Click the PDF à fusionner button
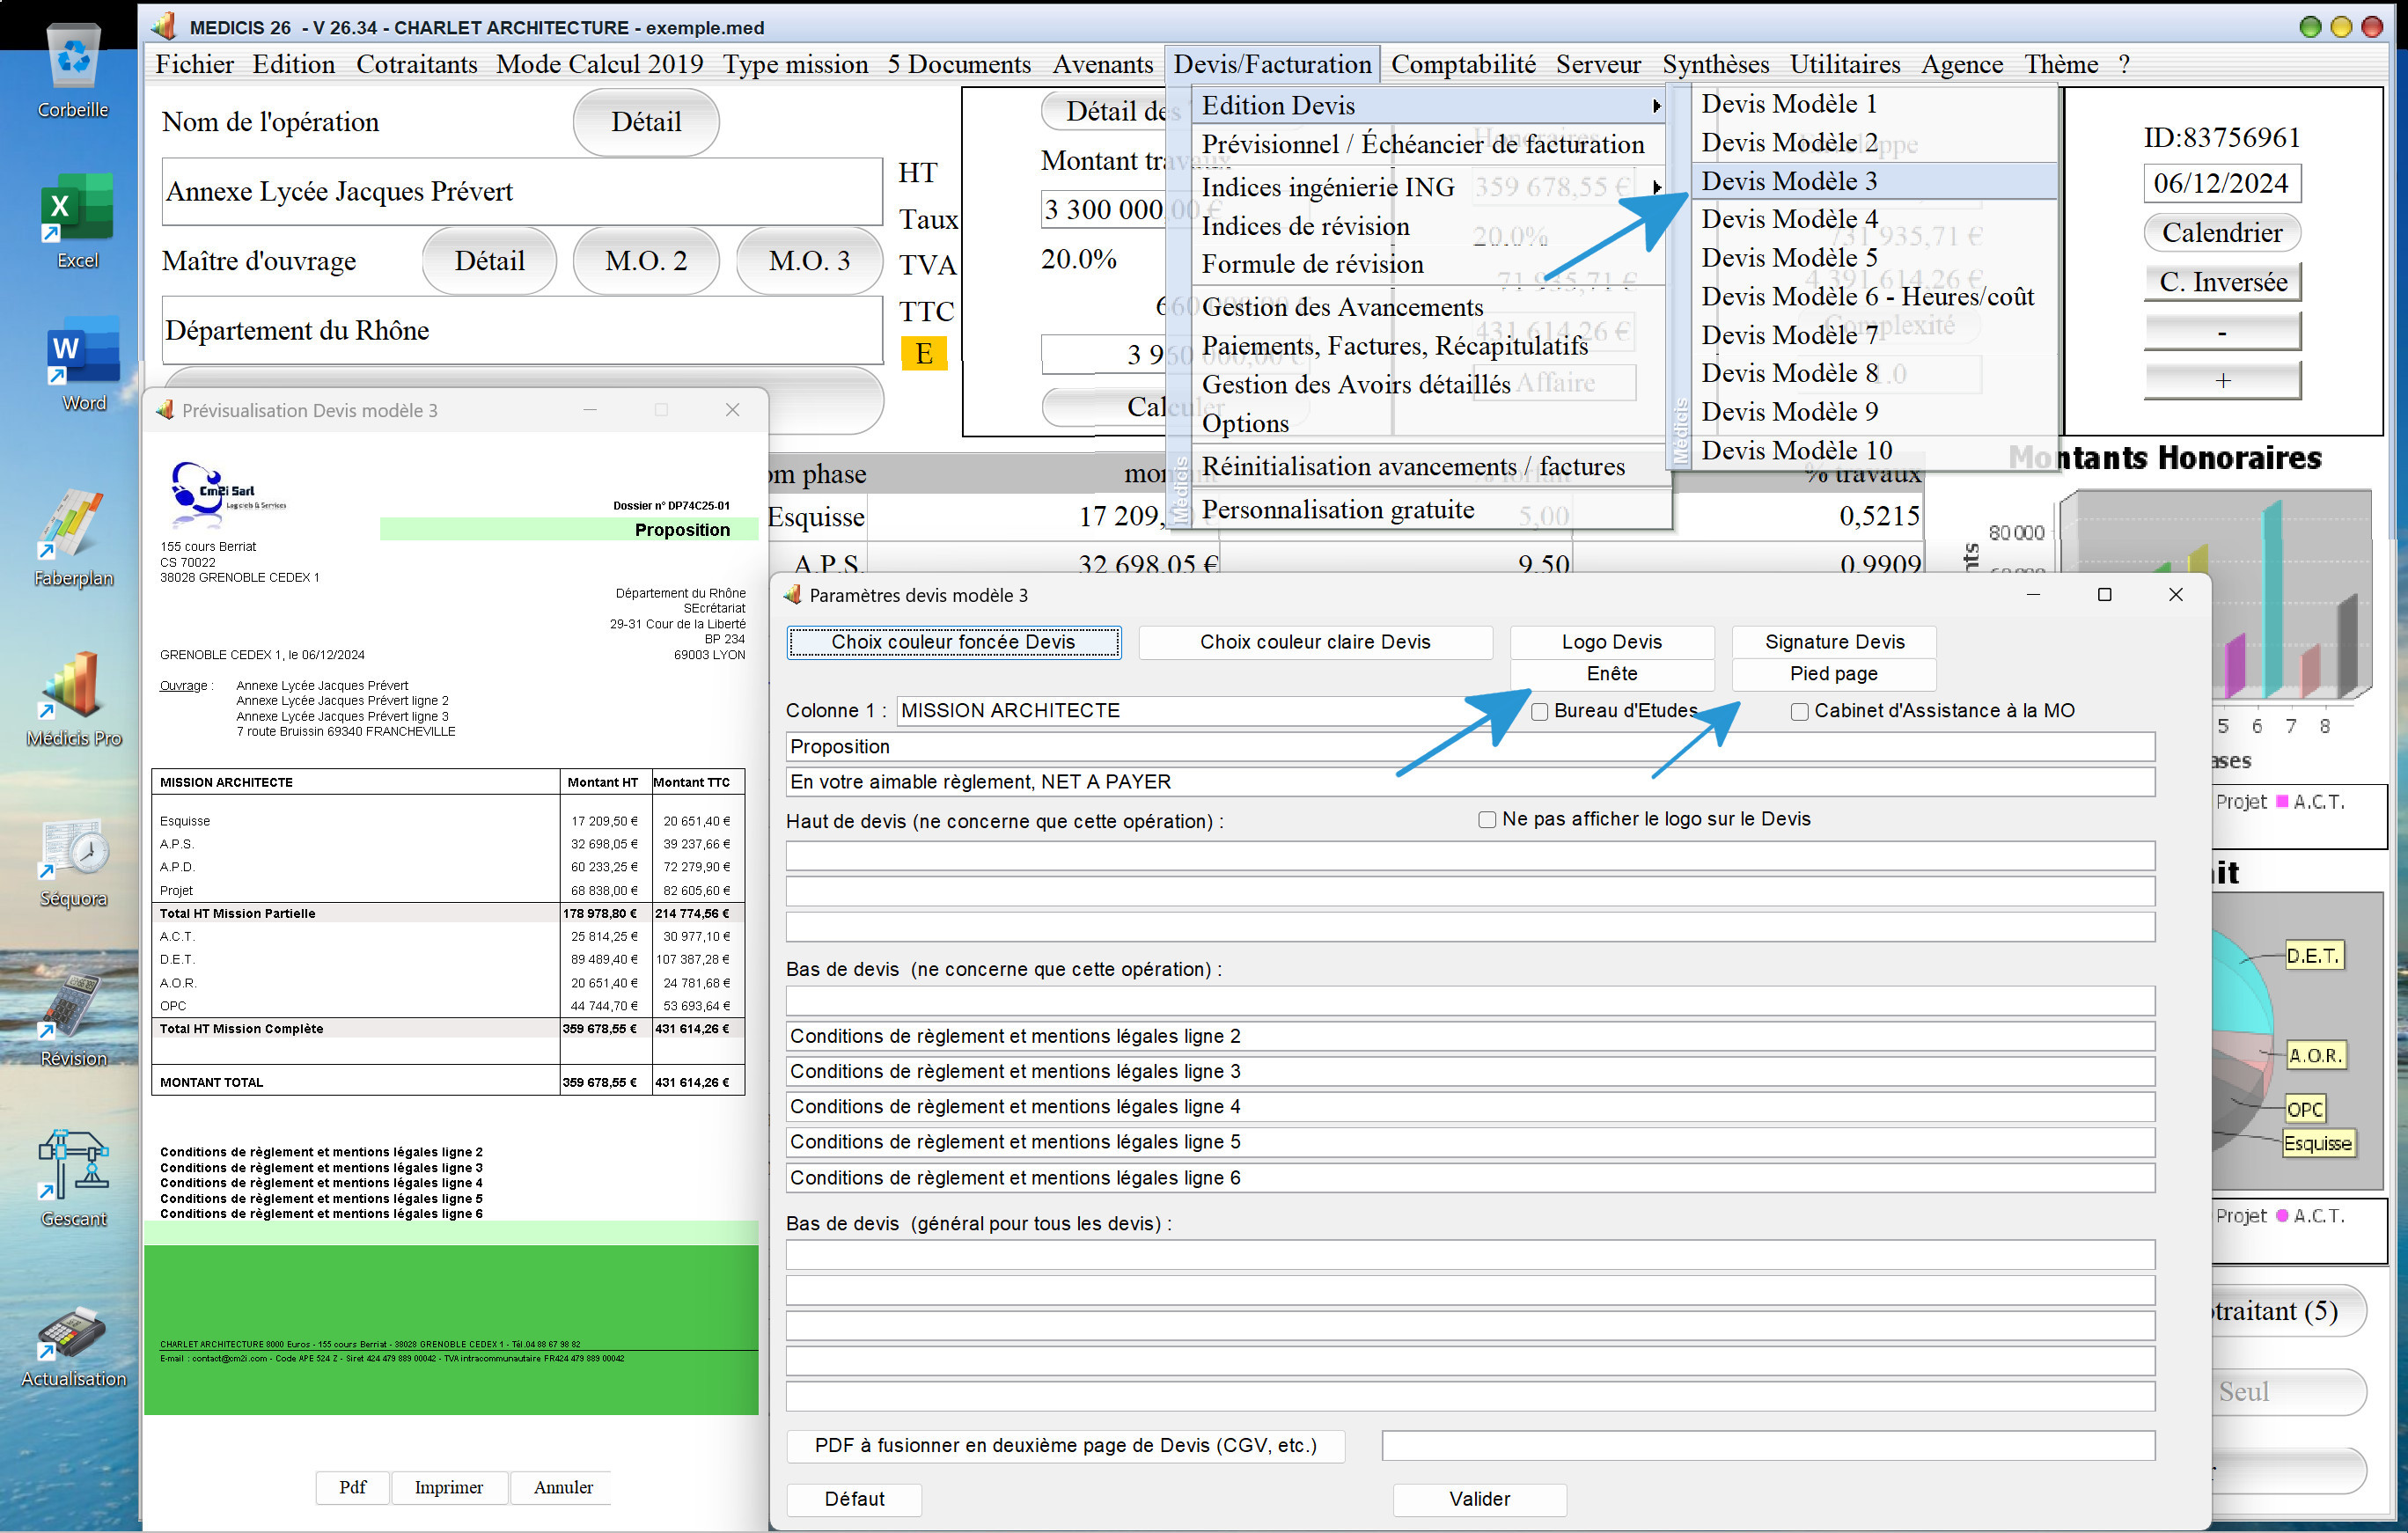The height and width of the screenshot is (1533, 2408). 1065,1445
